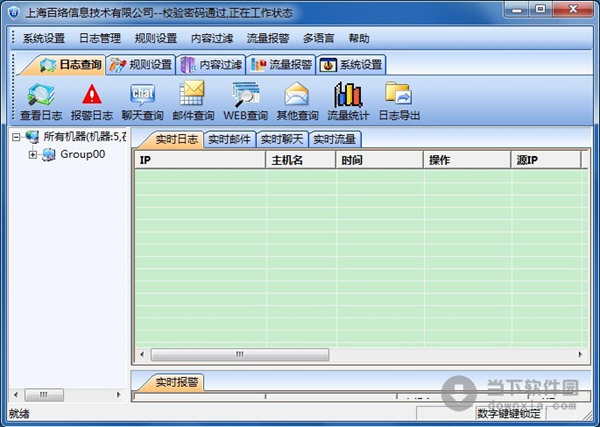The width and height of the screenshot is (600, 427).
Task: Switch to the 系统设置 toolbar tab
Action: pos(351,65)
